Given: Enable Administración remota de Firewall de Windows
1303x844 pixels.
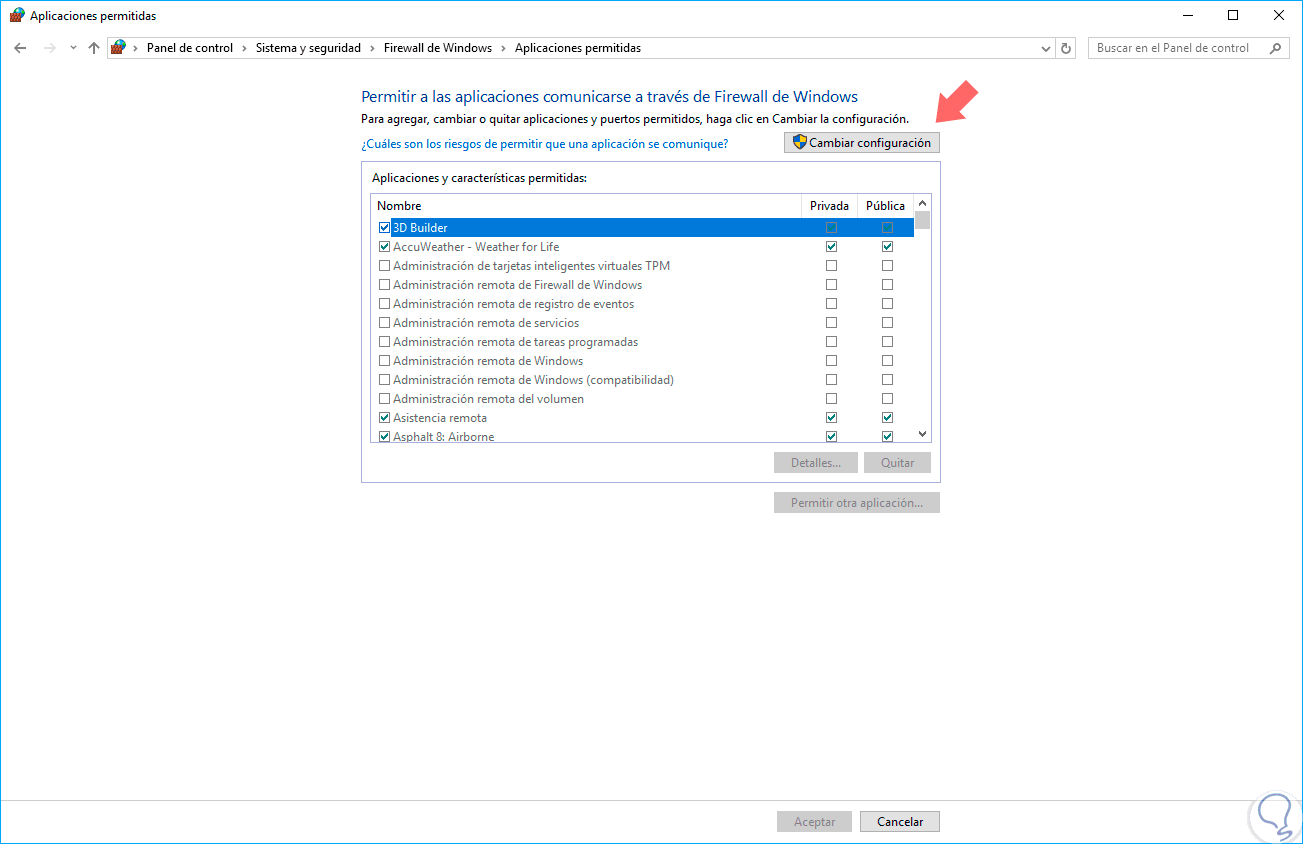Looking at the screenshot, I should pyautogui.click(x=384, y=285).
